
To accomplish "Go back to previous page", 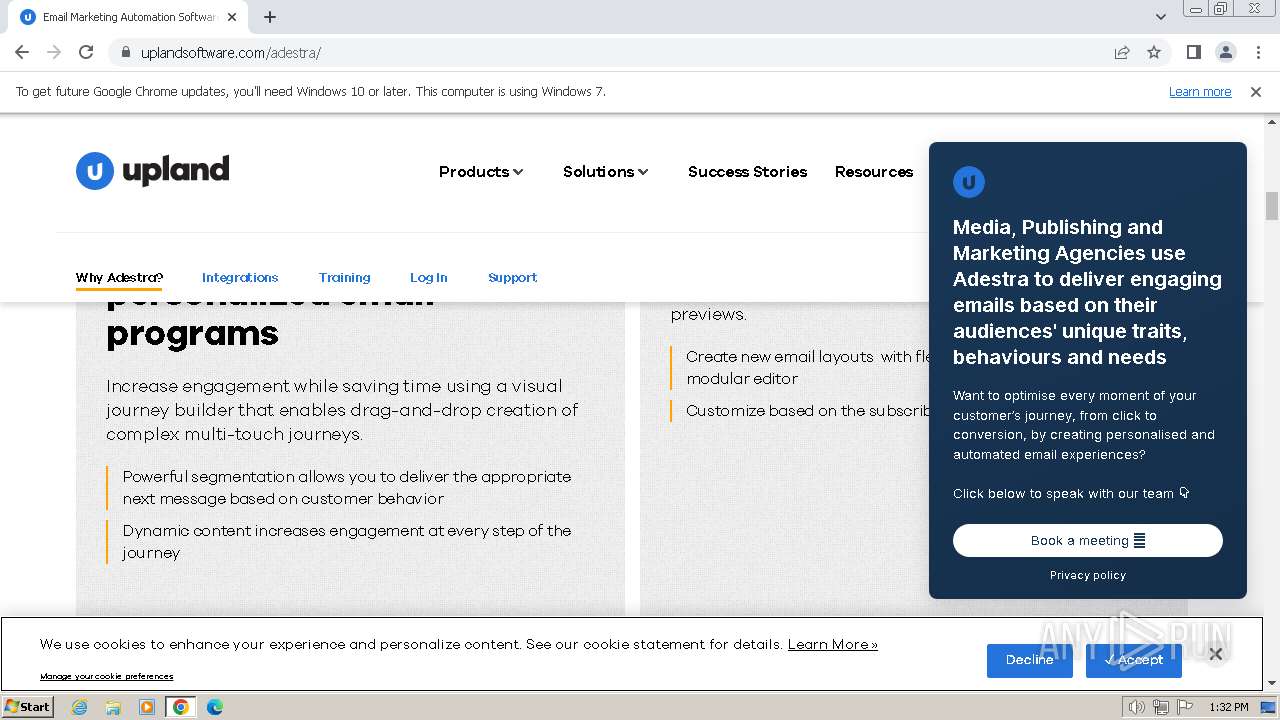I will [22, 52].
